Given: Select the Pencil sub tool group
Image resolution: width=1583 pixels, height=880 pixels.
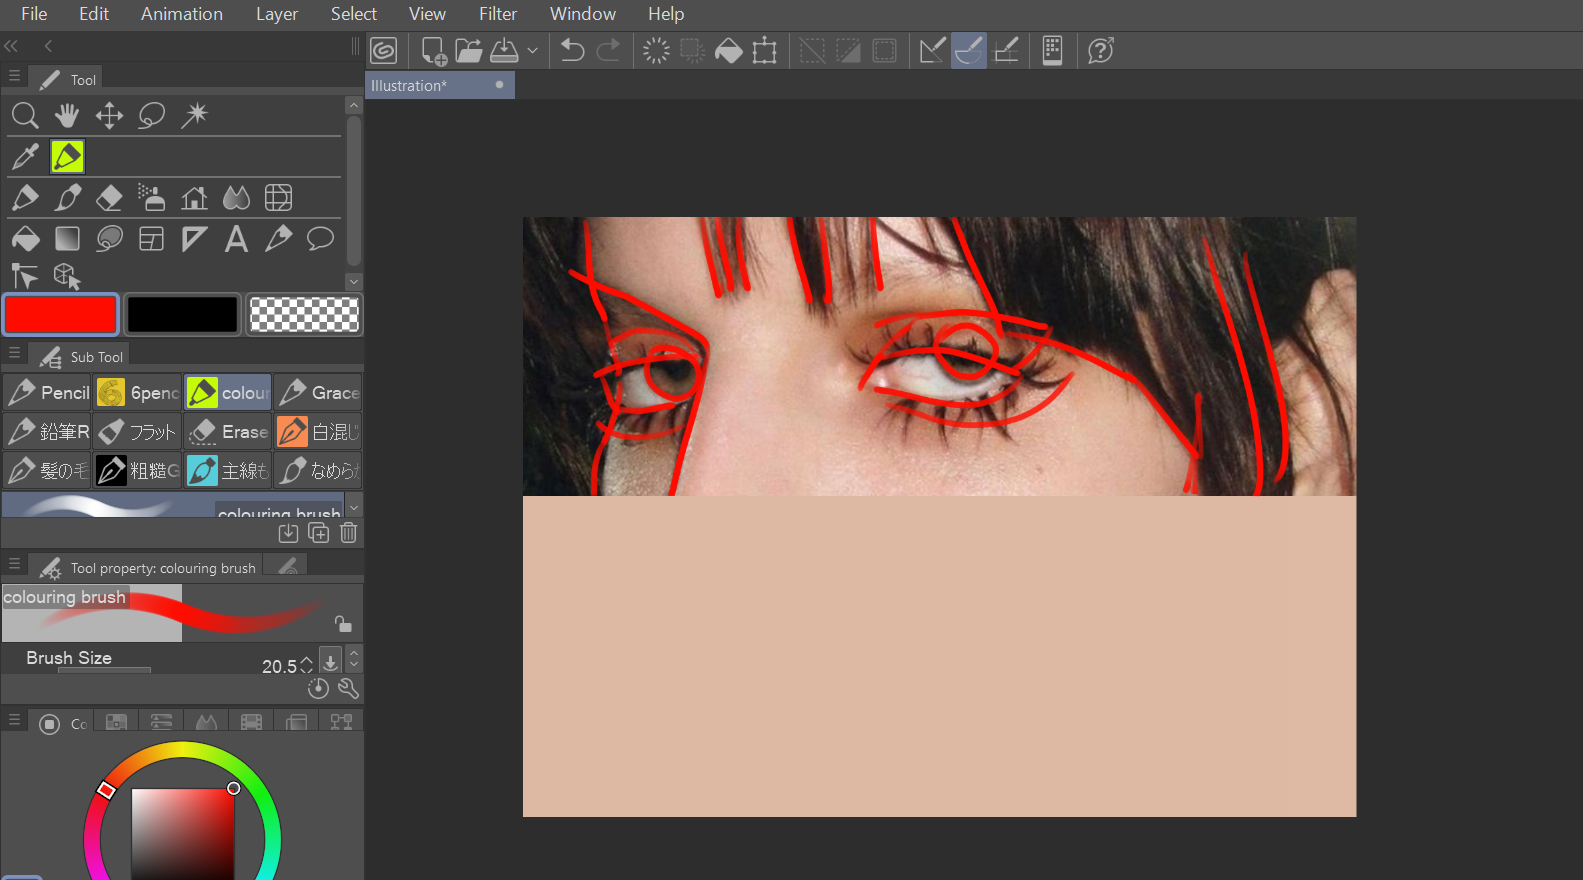Looking at the screenshot, I should pos(47,393).
